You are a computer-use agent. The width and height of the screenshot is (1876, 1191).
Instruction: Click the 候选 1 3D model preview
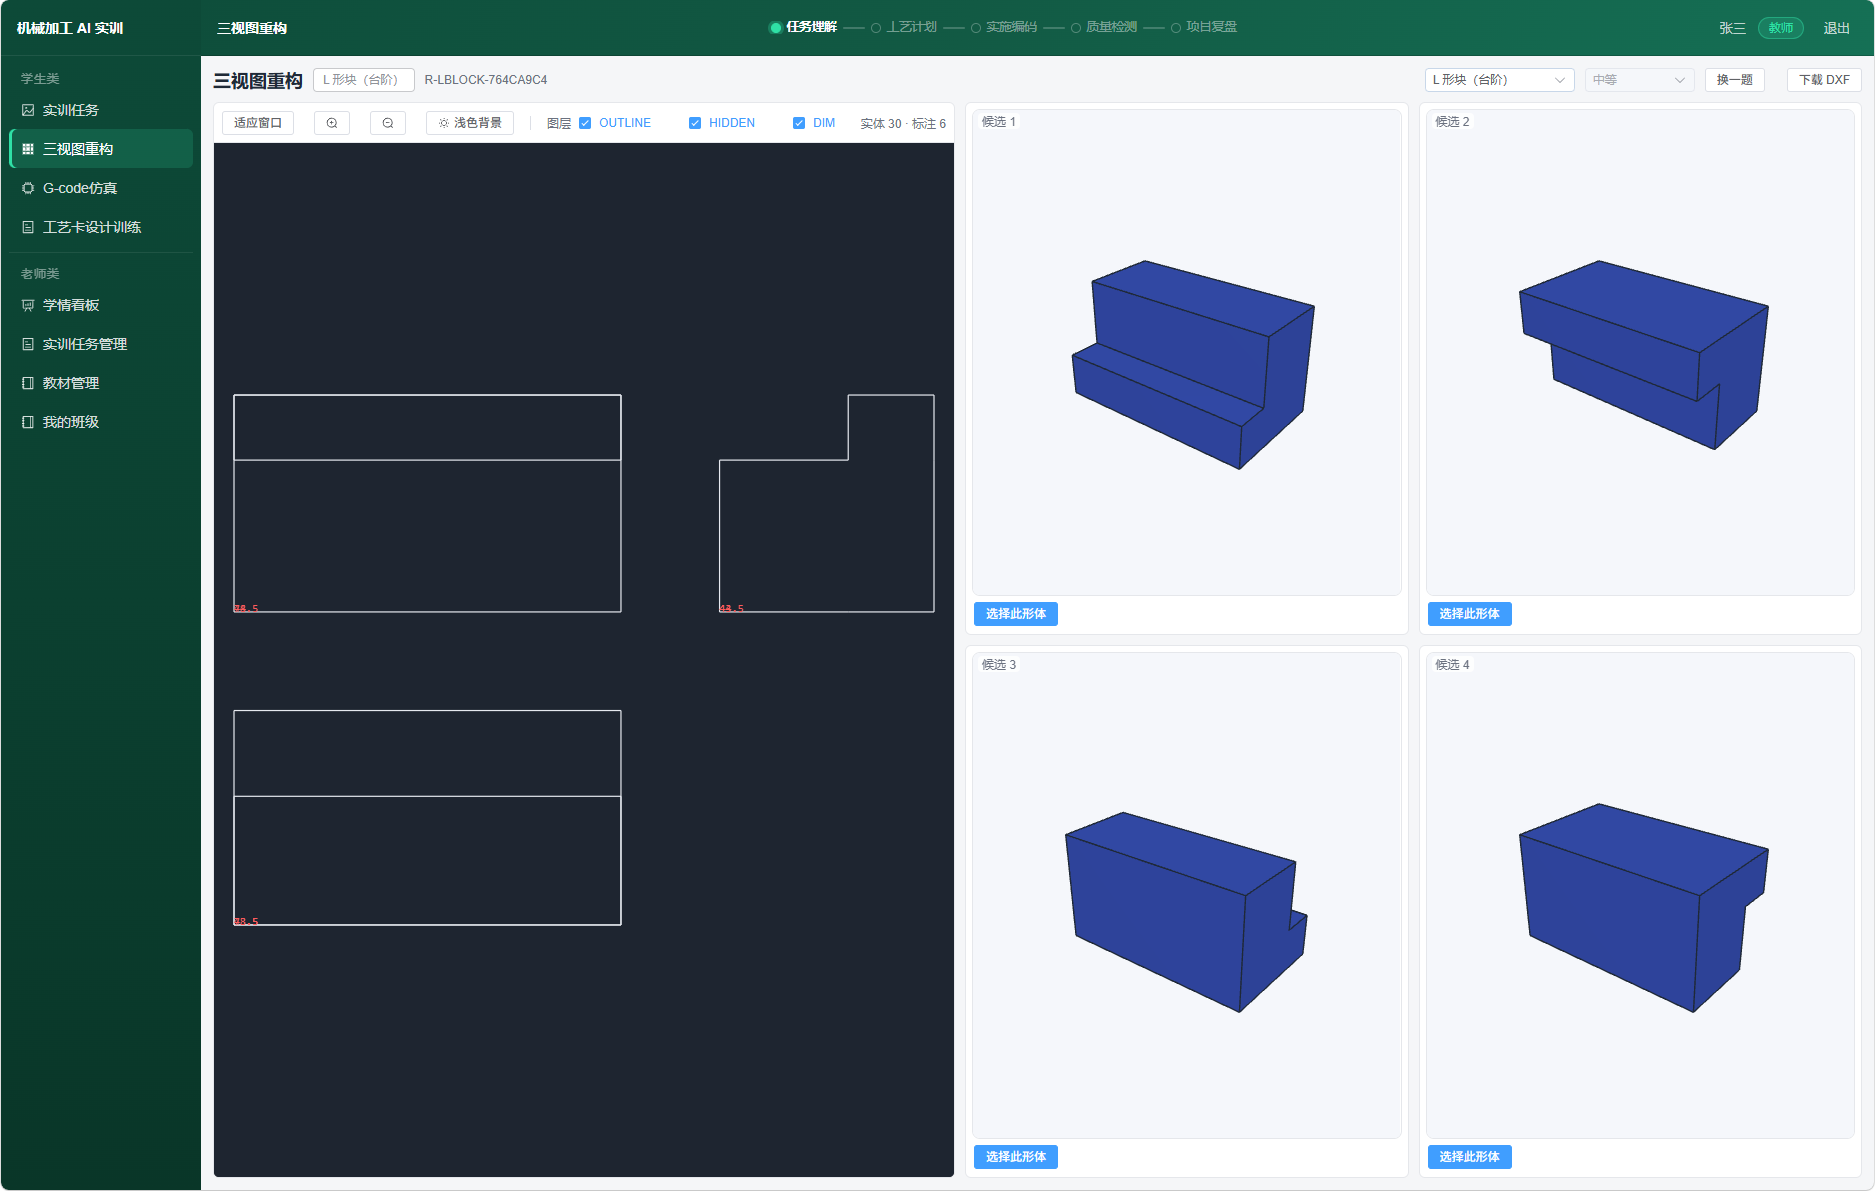coord(1187,352)
